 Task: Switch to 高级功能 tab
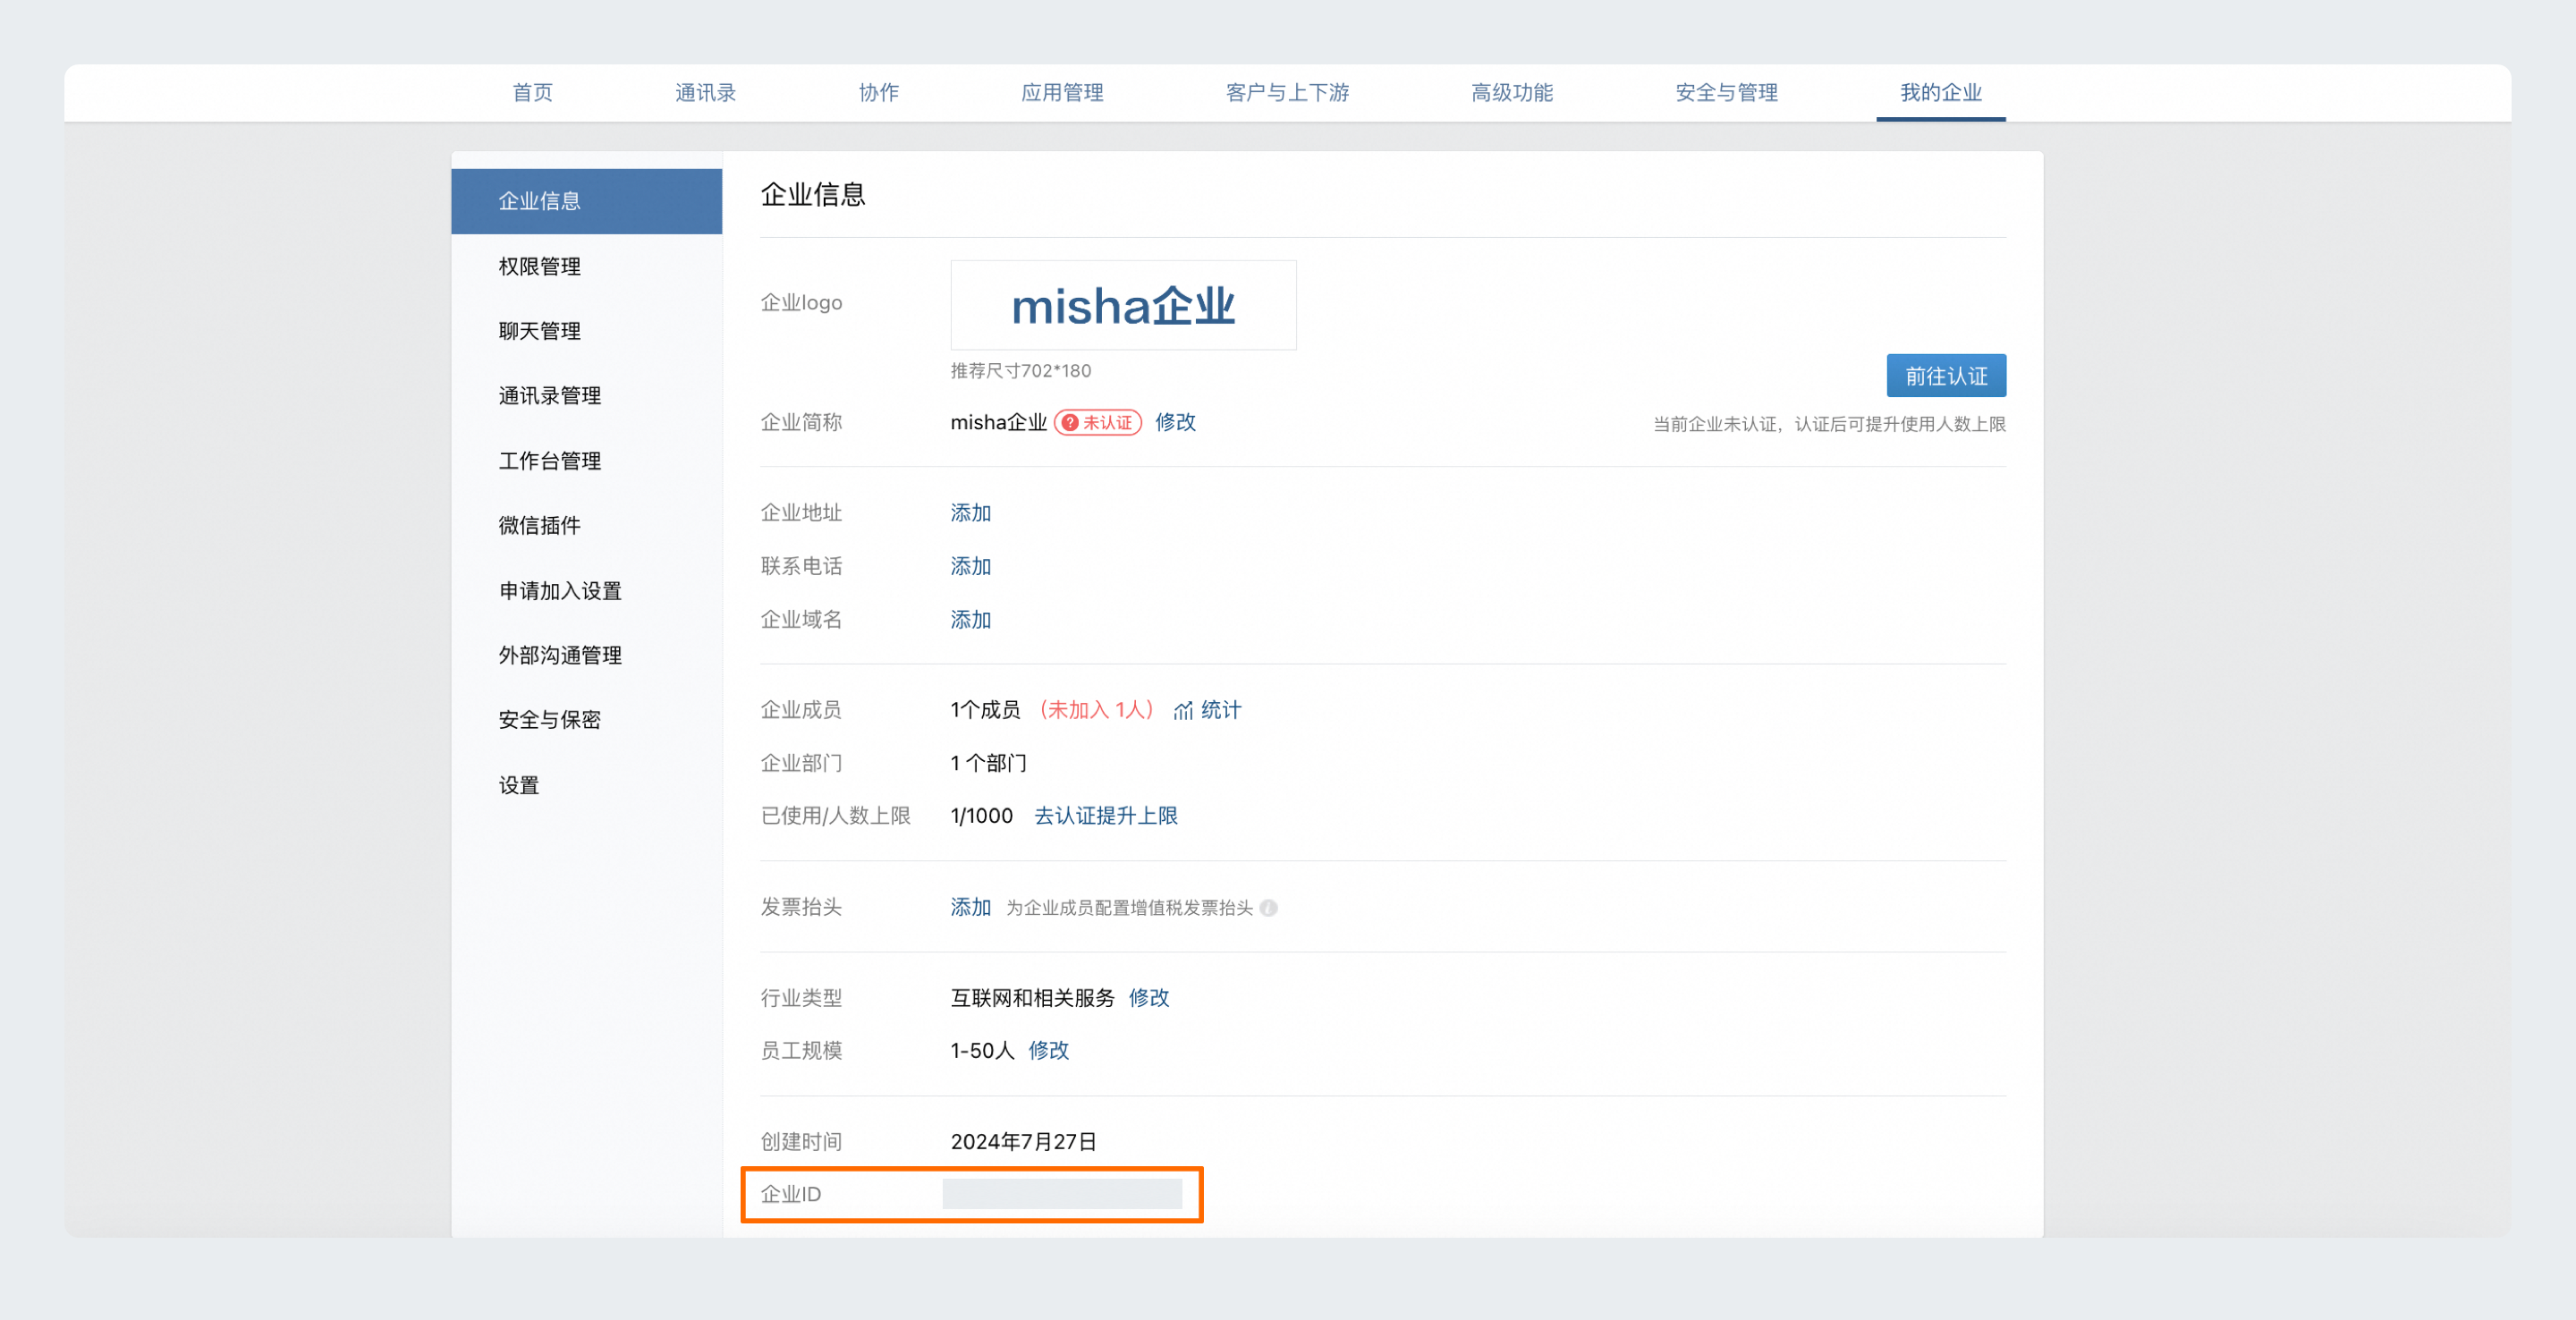coord(1511,93)
